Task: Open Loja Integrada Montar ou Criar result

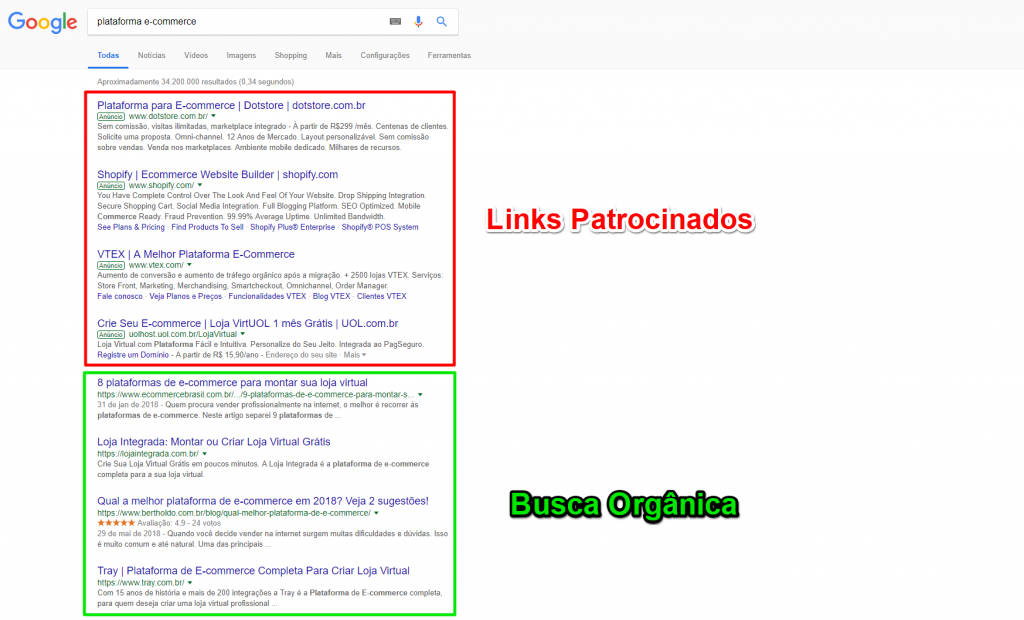Action: point(214,442)
